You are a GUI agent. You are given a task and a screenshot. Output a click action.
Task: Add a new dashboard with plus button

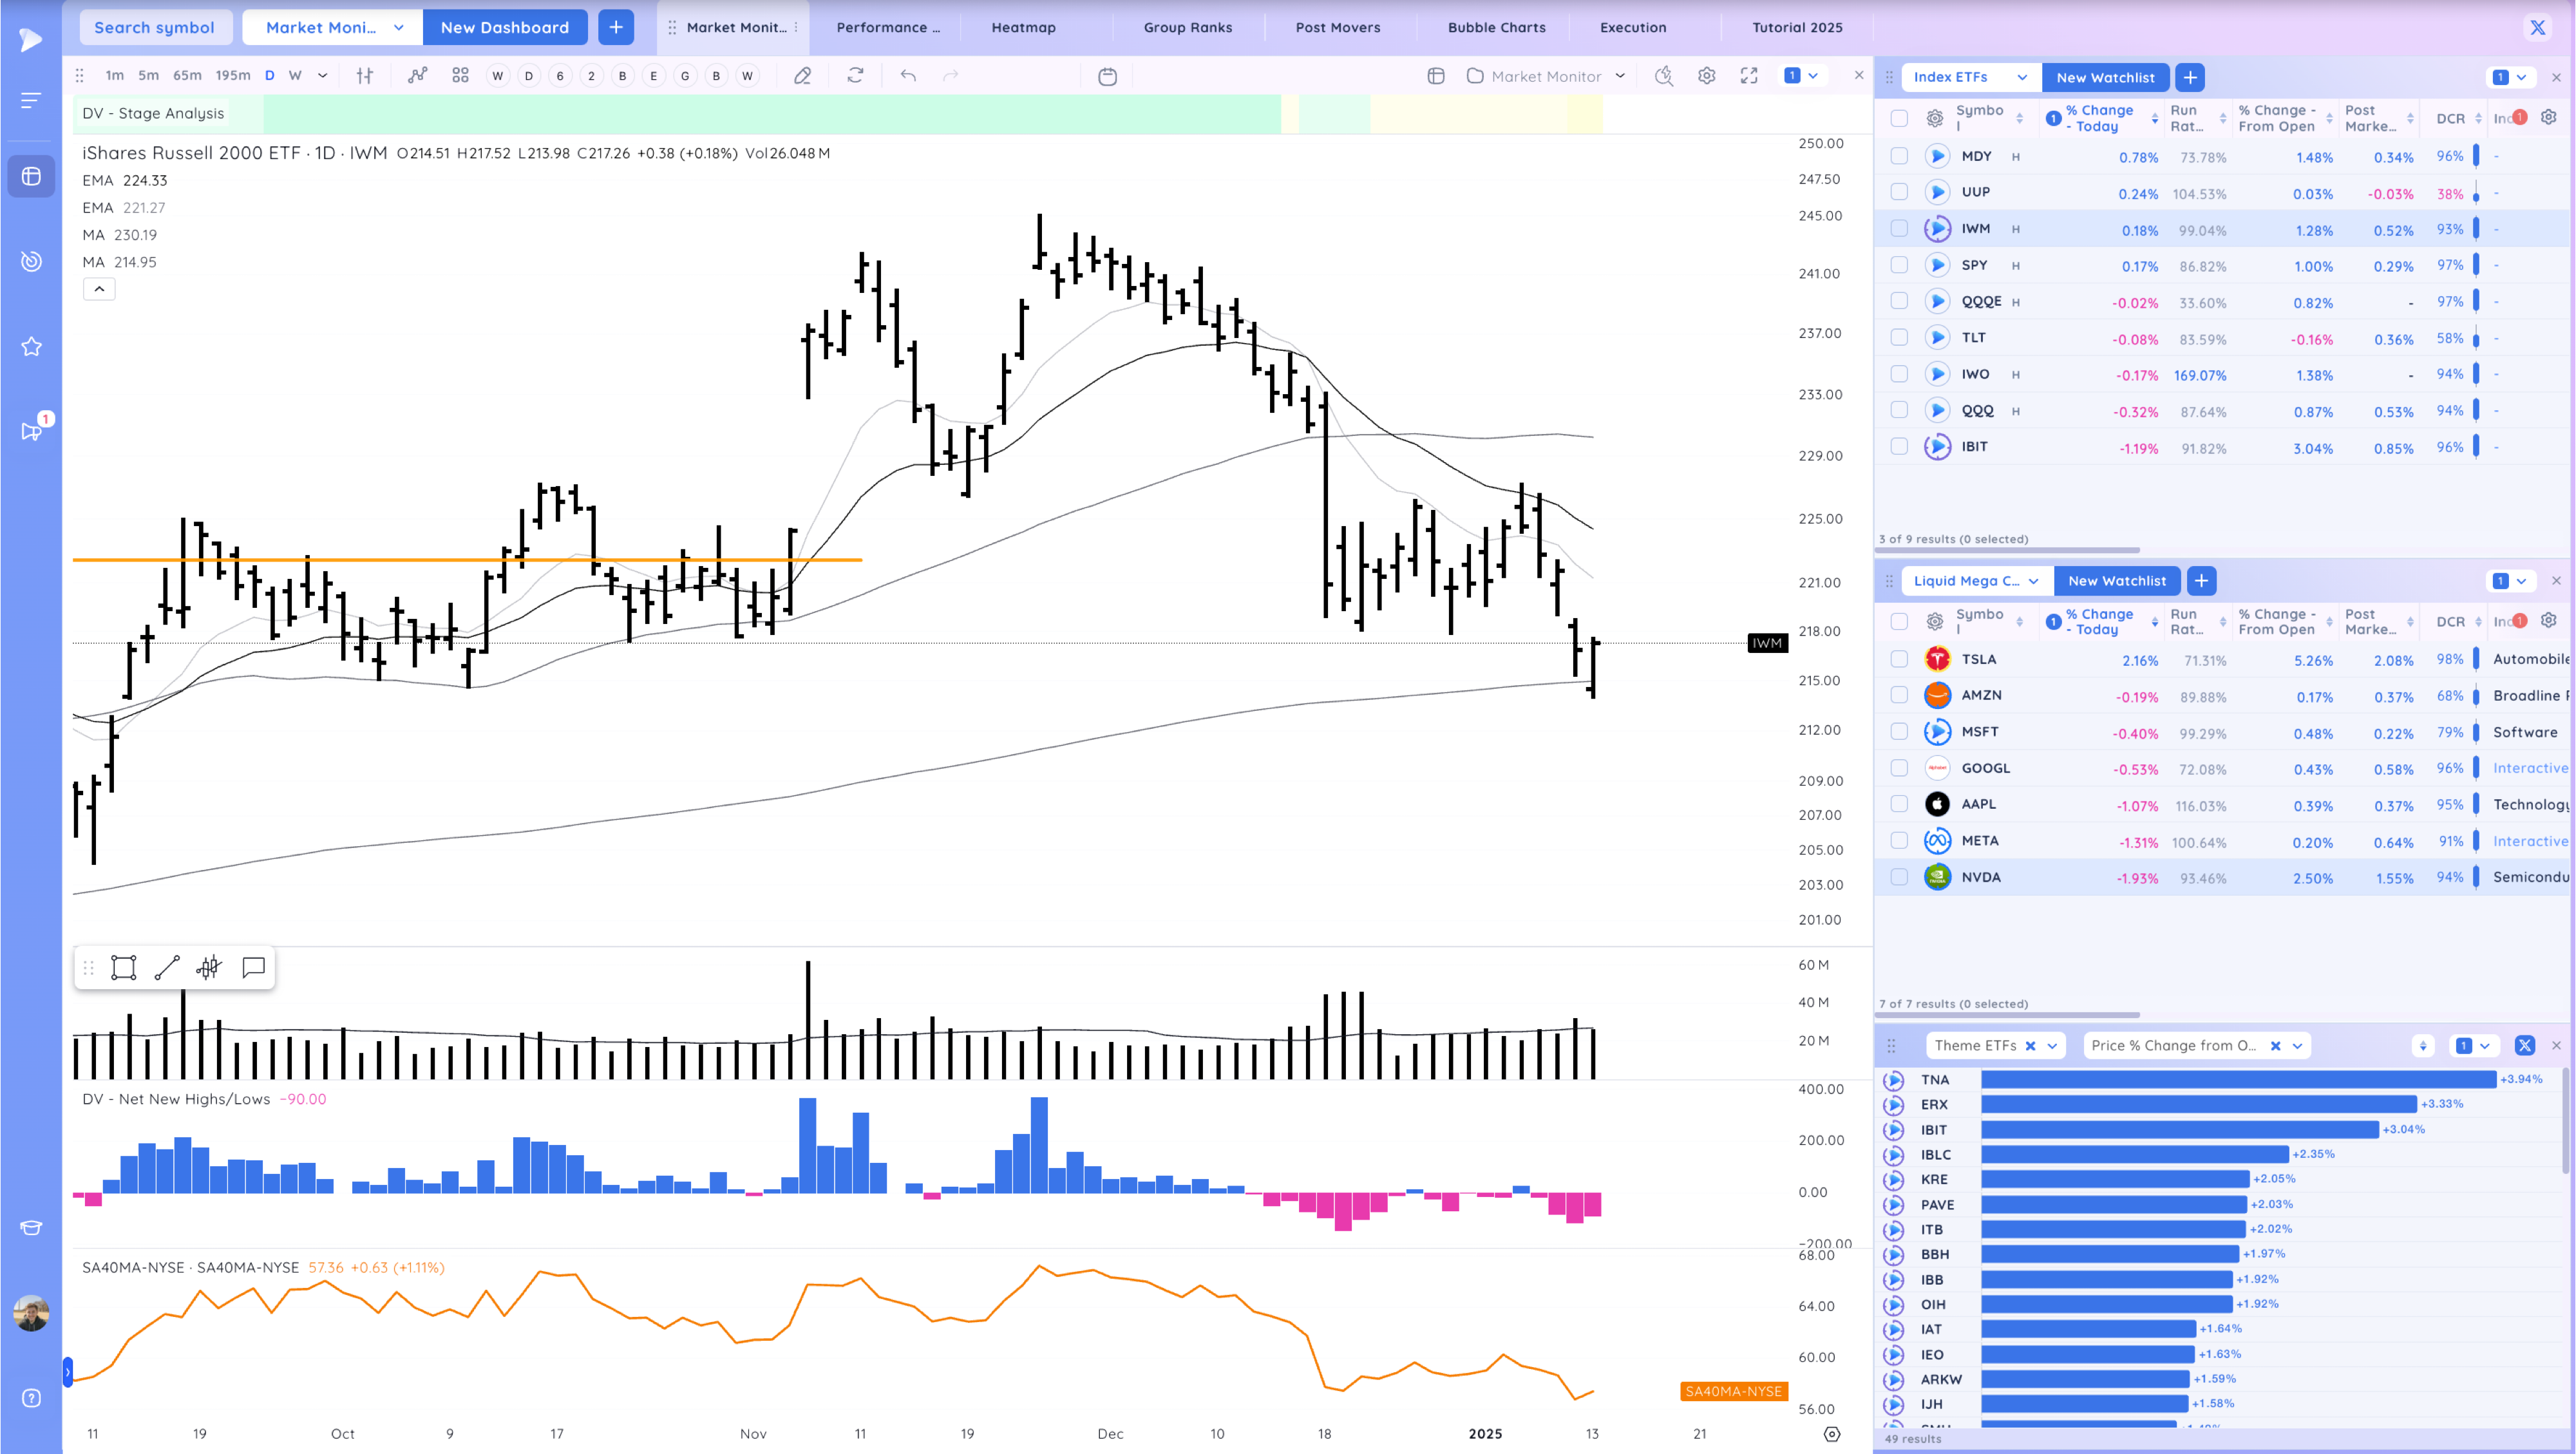click(616, 27)
